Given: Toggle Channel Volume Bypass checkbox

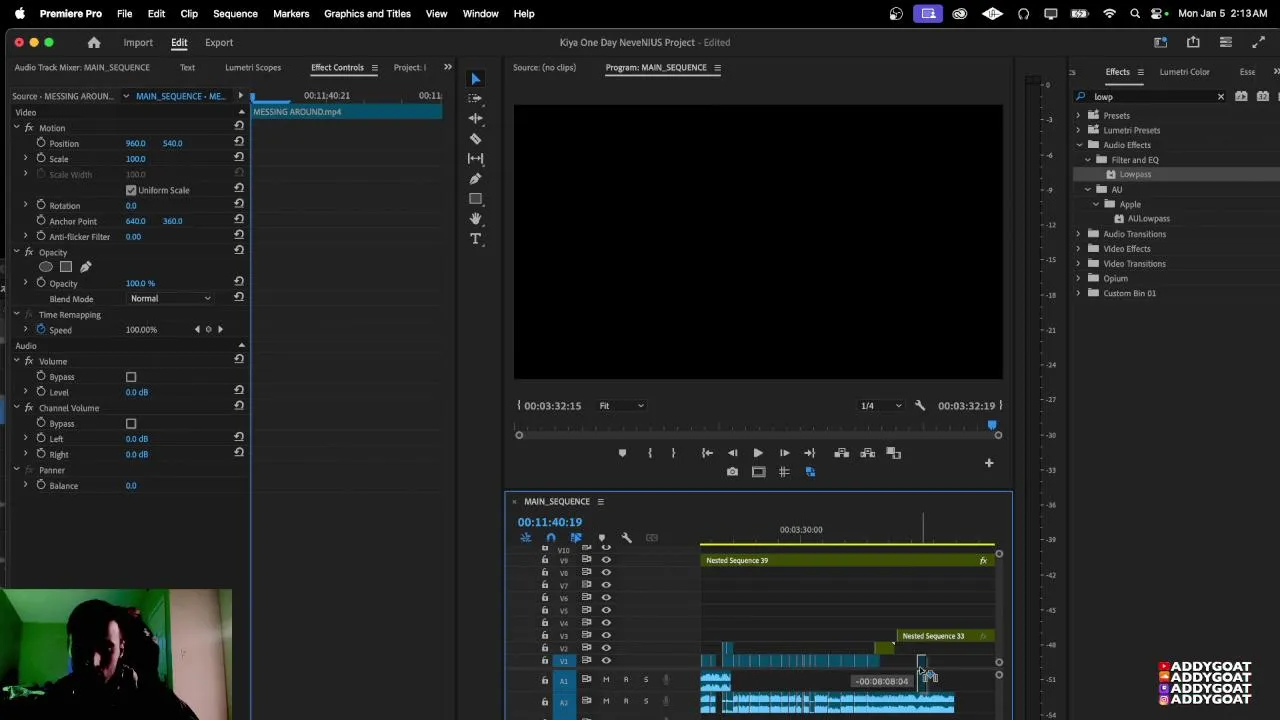Looking at the screenshot, I should [131, 424].
